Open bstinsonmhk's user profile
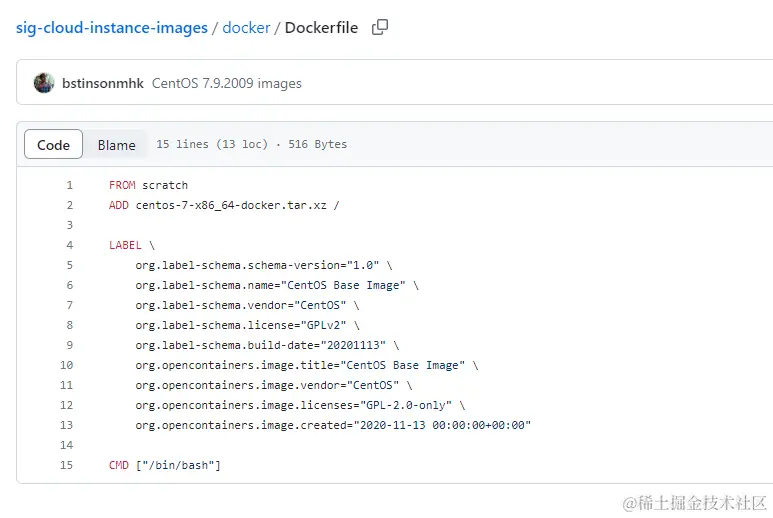The width and height of the screenshot is (773, 518). click(x=103, y=84)
